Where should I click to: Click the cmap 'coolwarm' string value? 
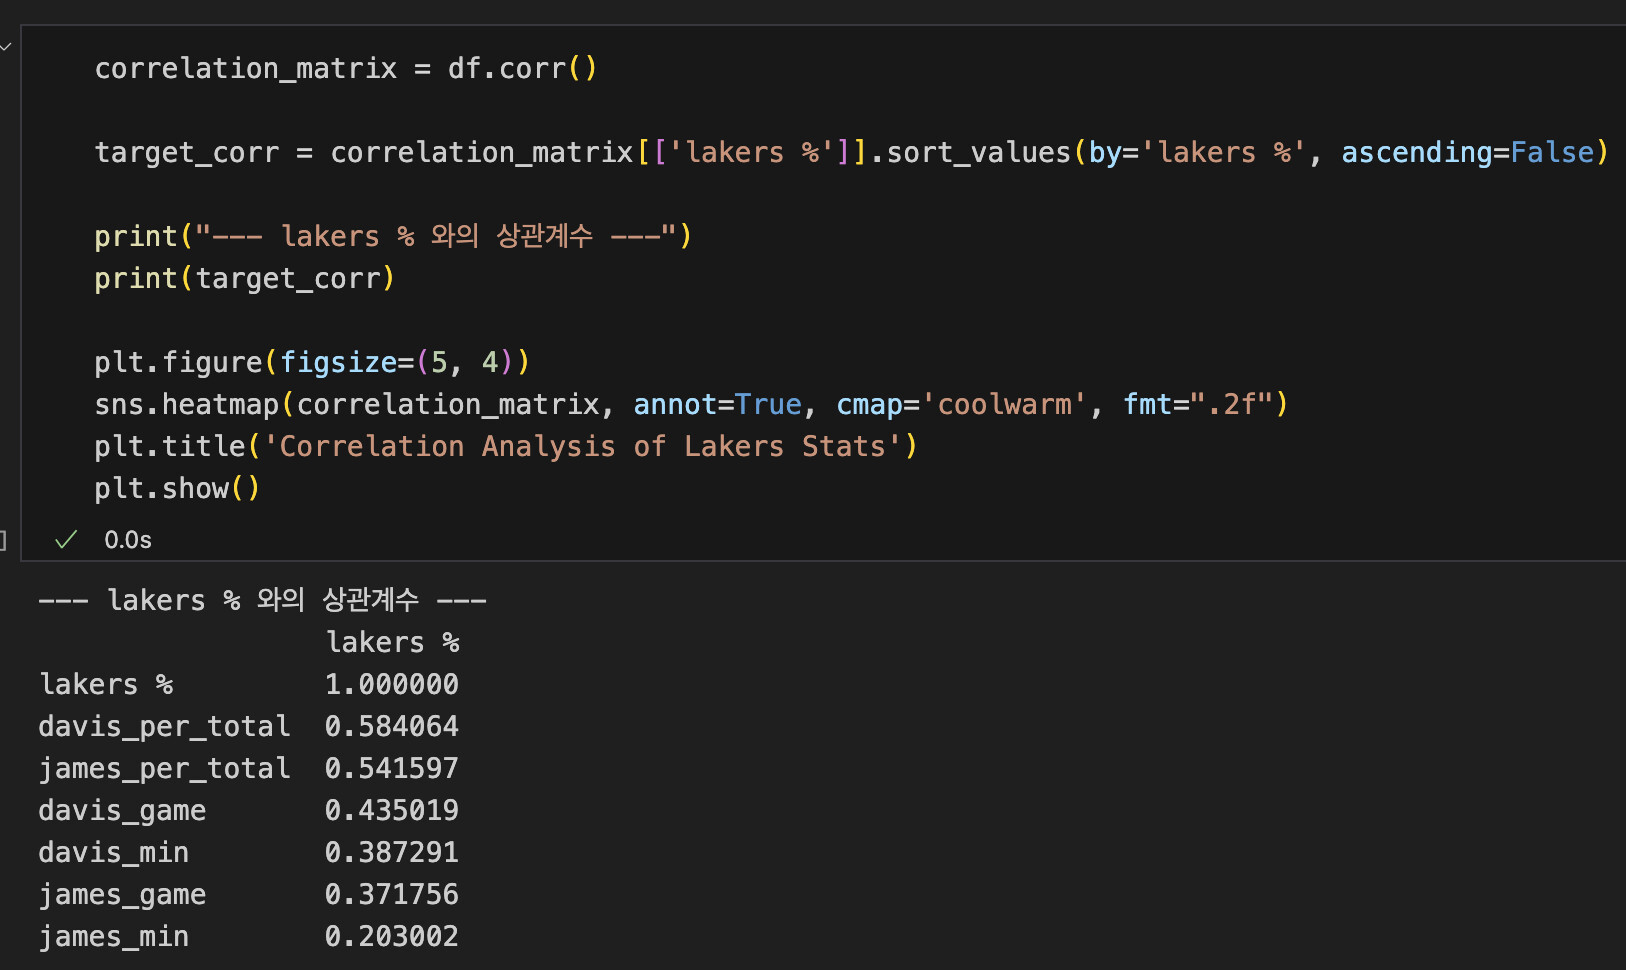[x=1003, y=404]
